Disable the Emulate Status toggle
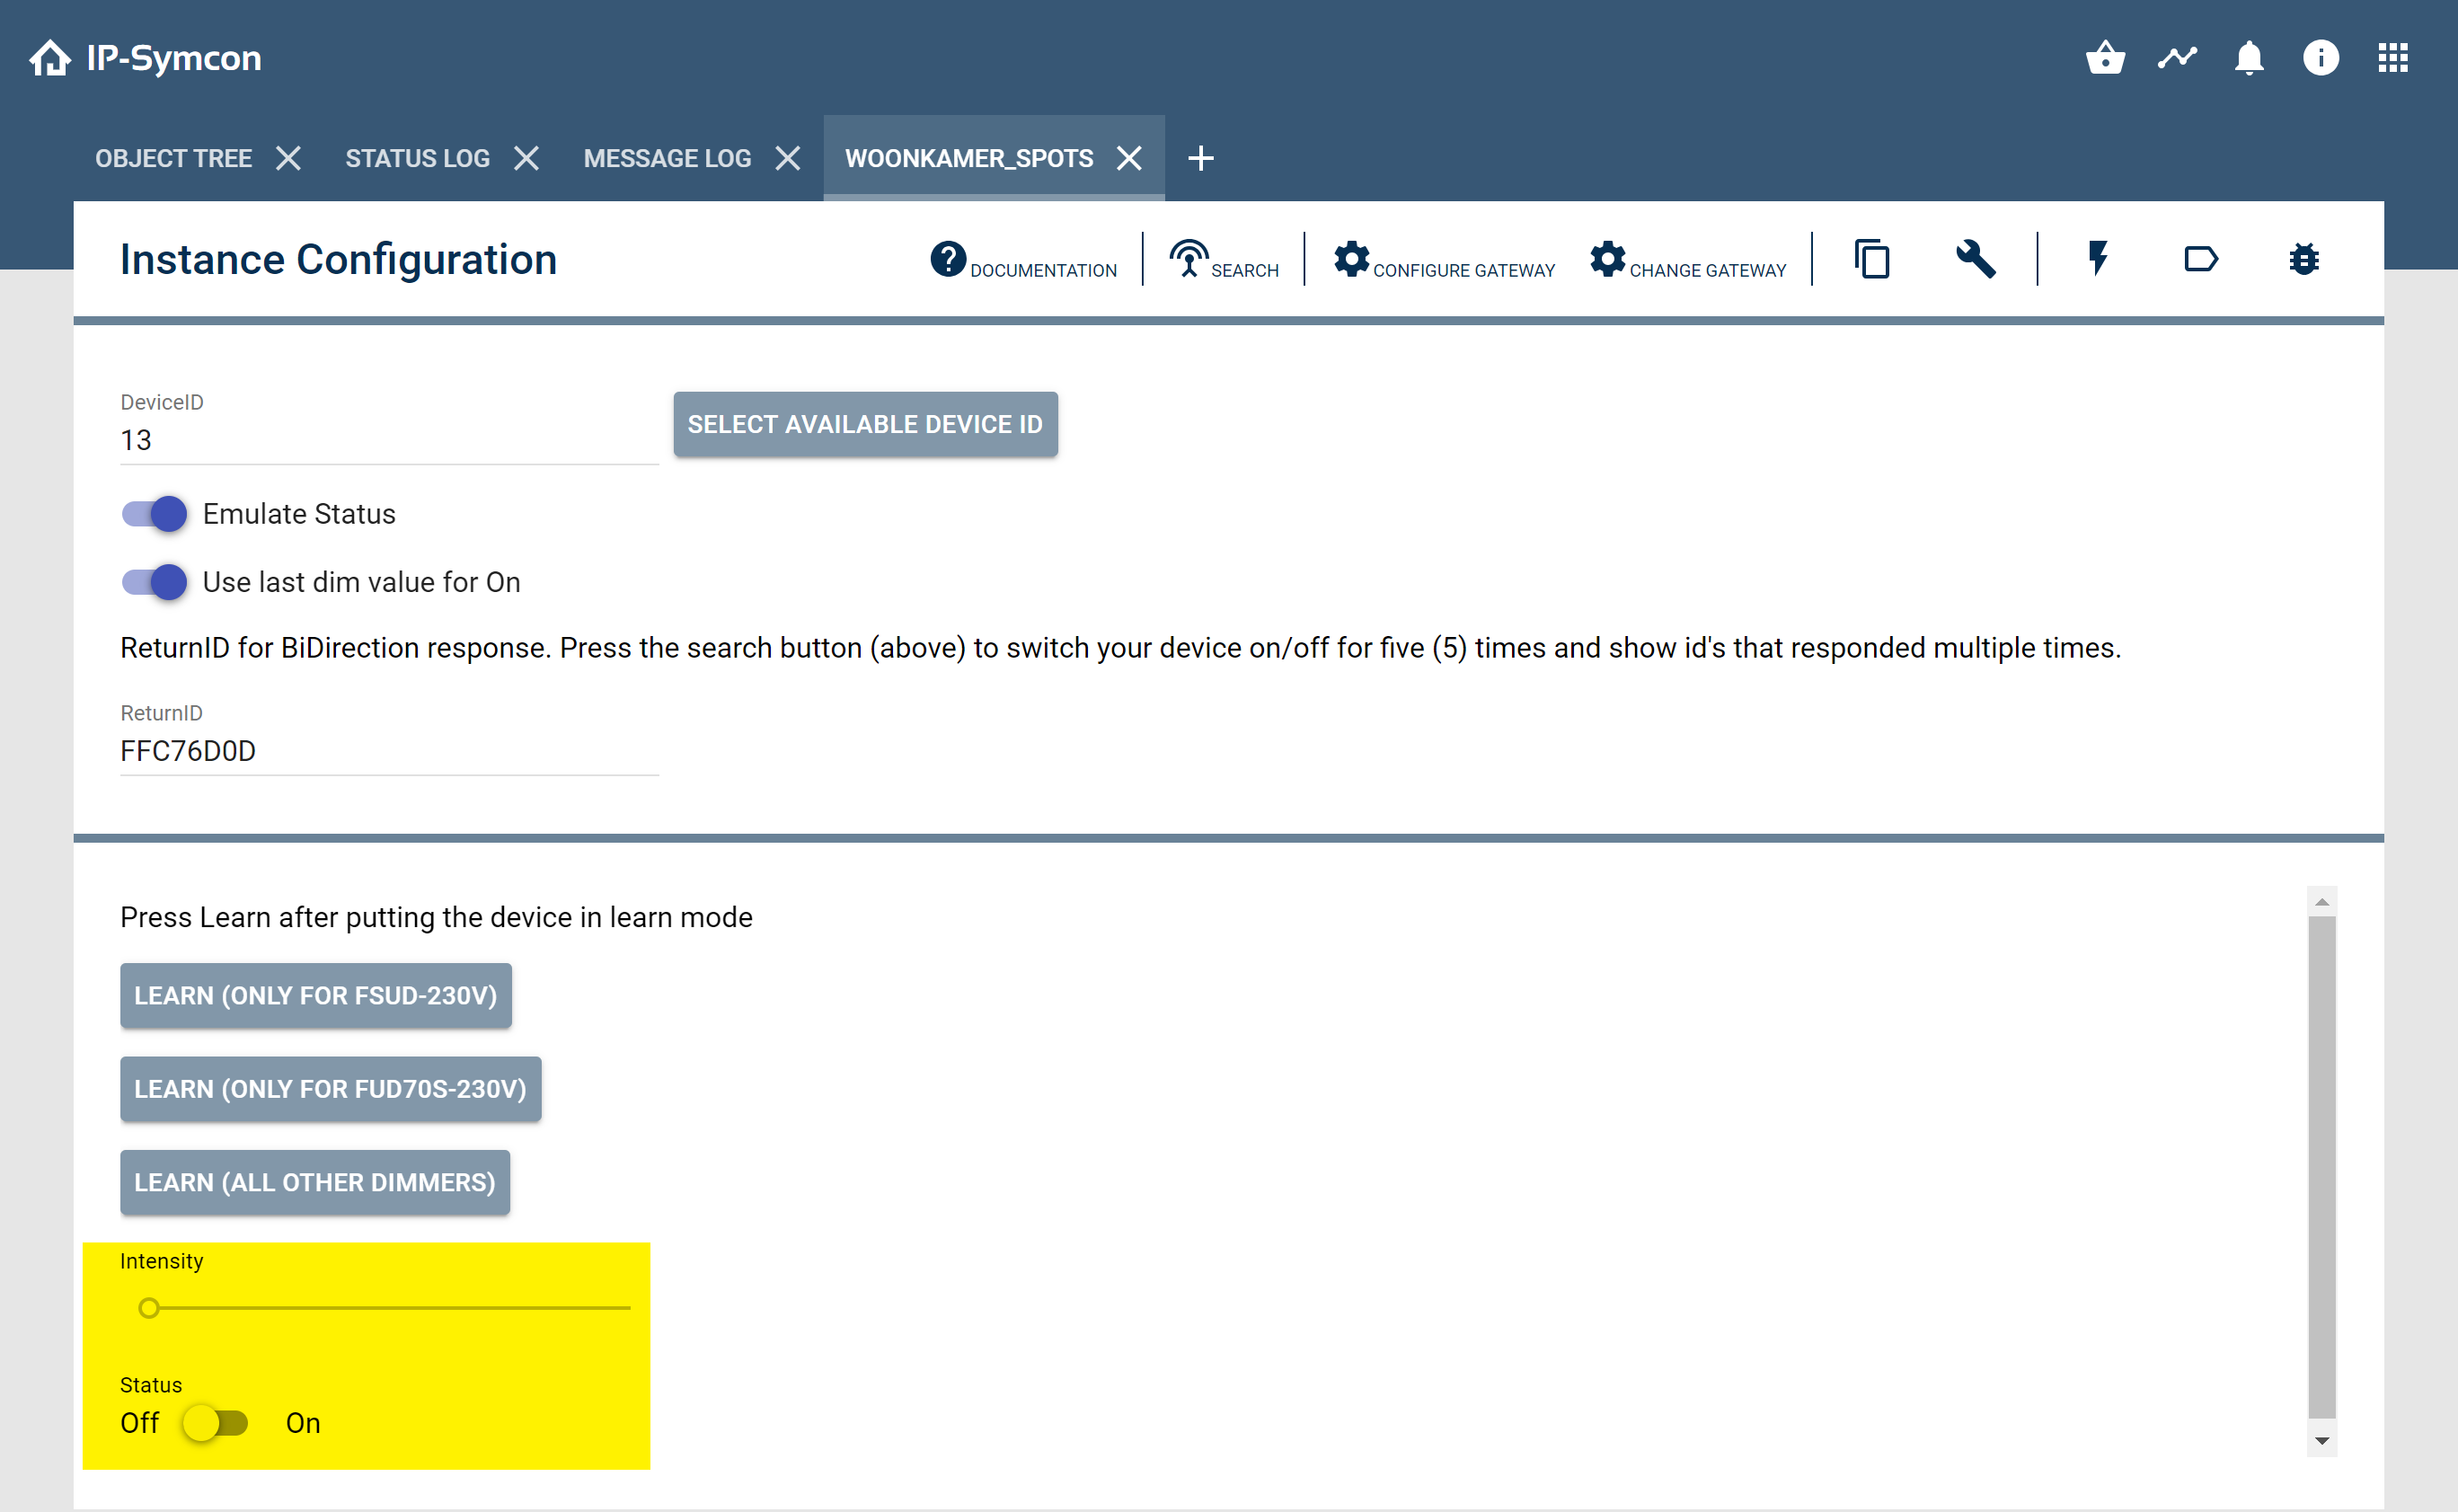The height and width of the screenshot is (1512, 2458). click(154, 514)
